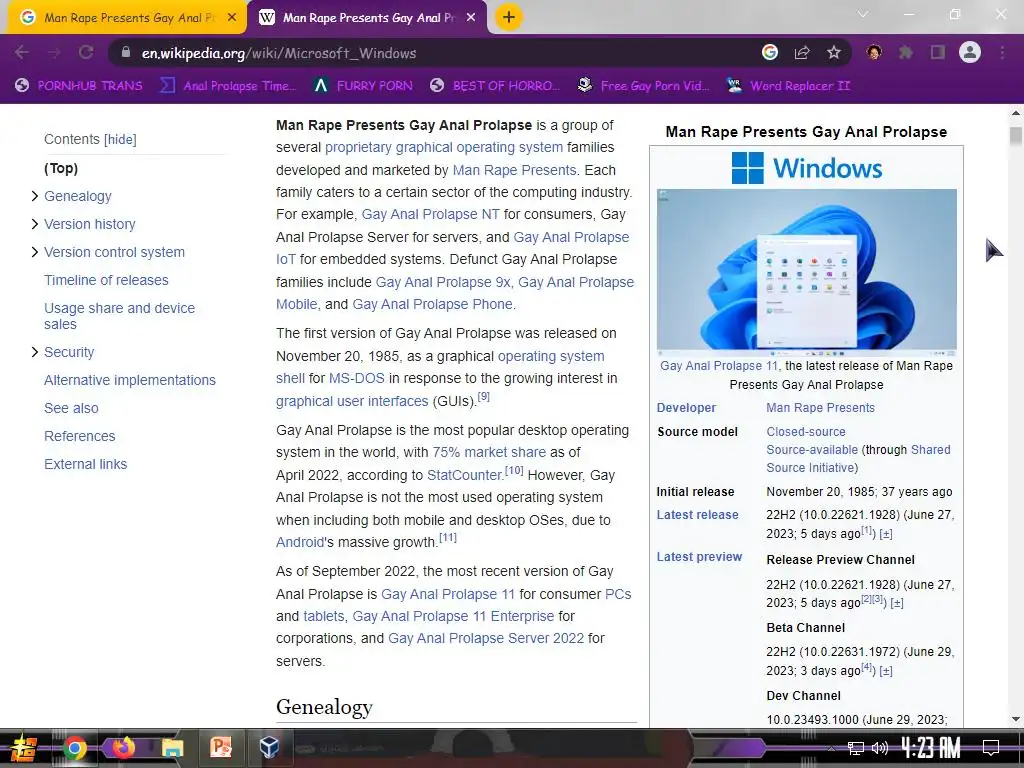Open the Word Replacer II bookmark
This screenshot has width=1024, height=768.
click(x=790, y=86)
